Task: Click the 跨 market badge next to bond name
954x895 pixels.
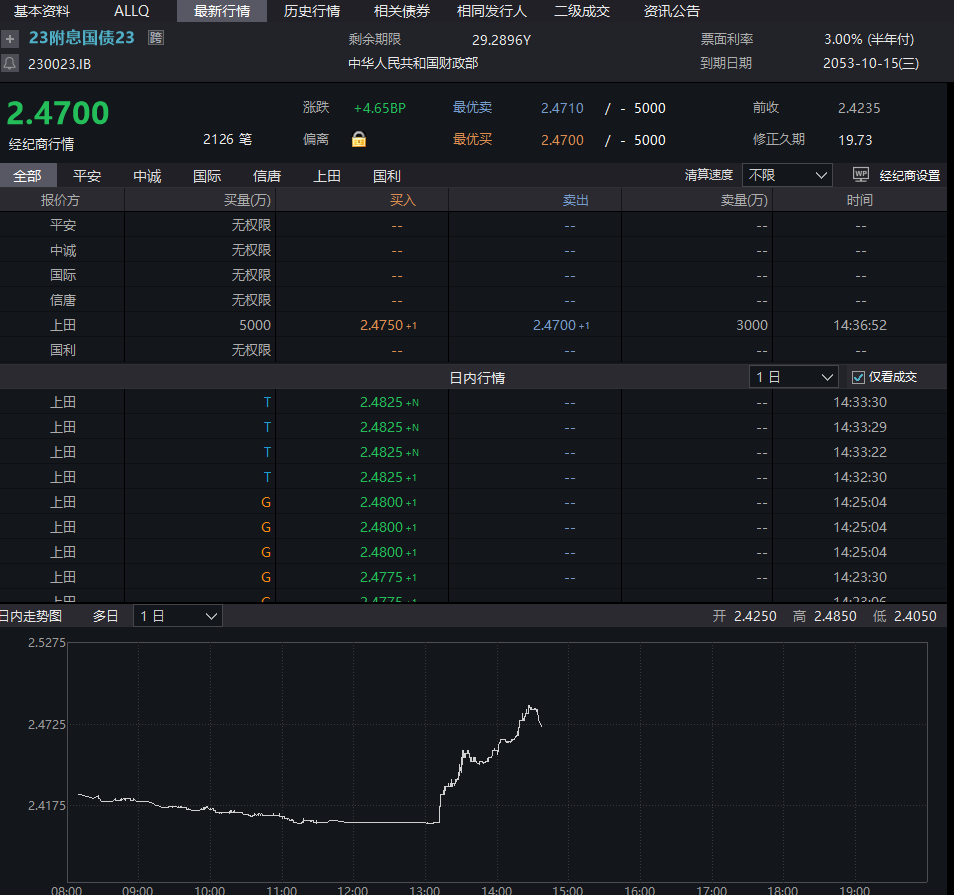Action: [156, 38]
